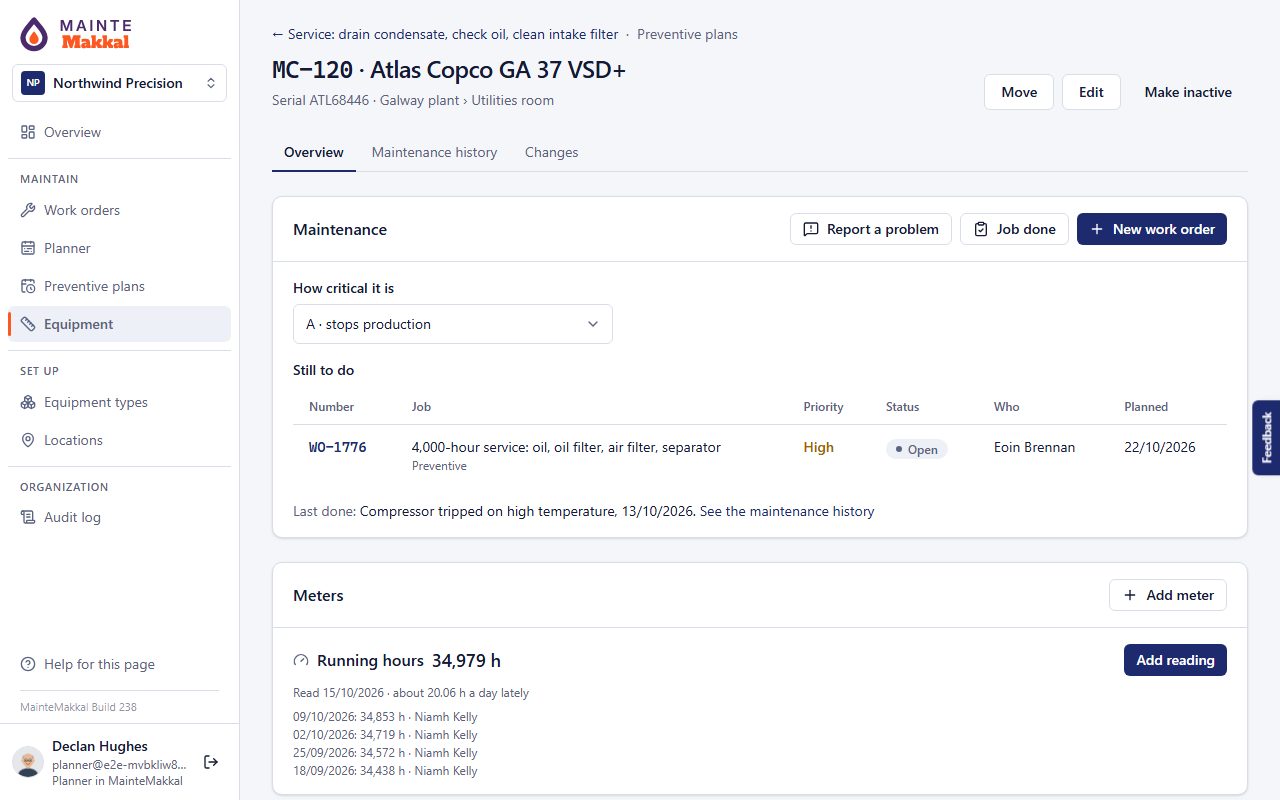
Task: Click the sign-out icon beside Declan Hughes
Action: coord(211,762)
